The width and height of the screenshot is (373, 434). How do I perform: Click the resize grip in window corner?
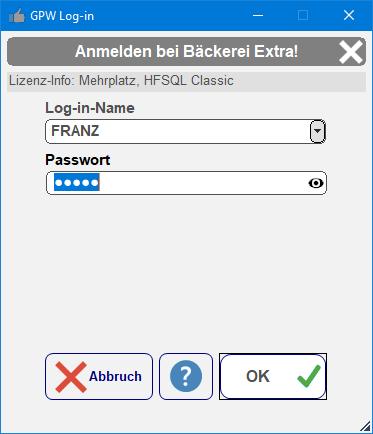[366, 426]
